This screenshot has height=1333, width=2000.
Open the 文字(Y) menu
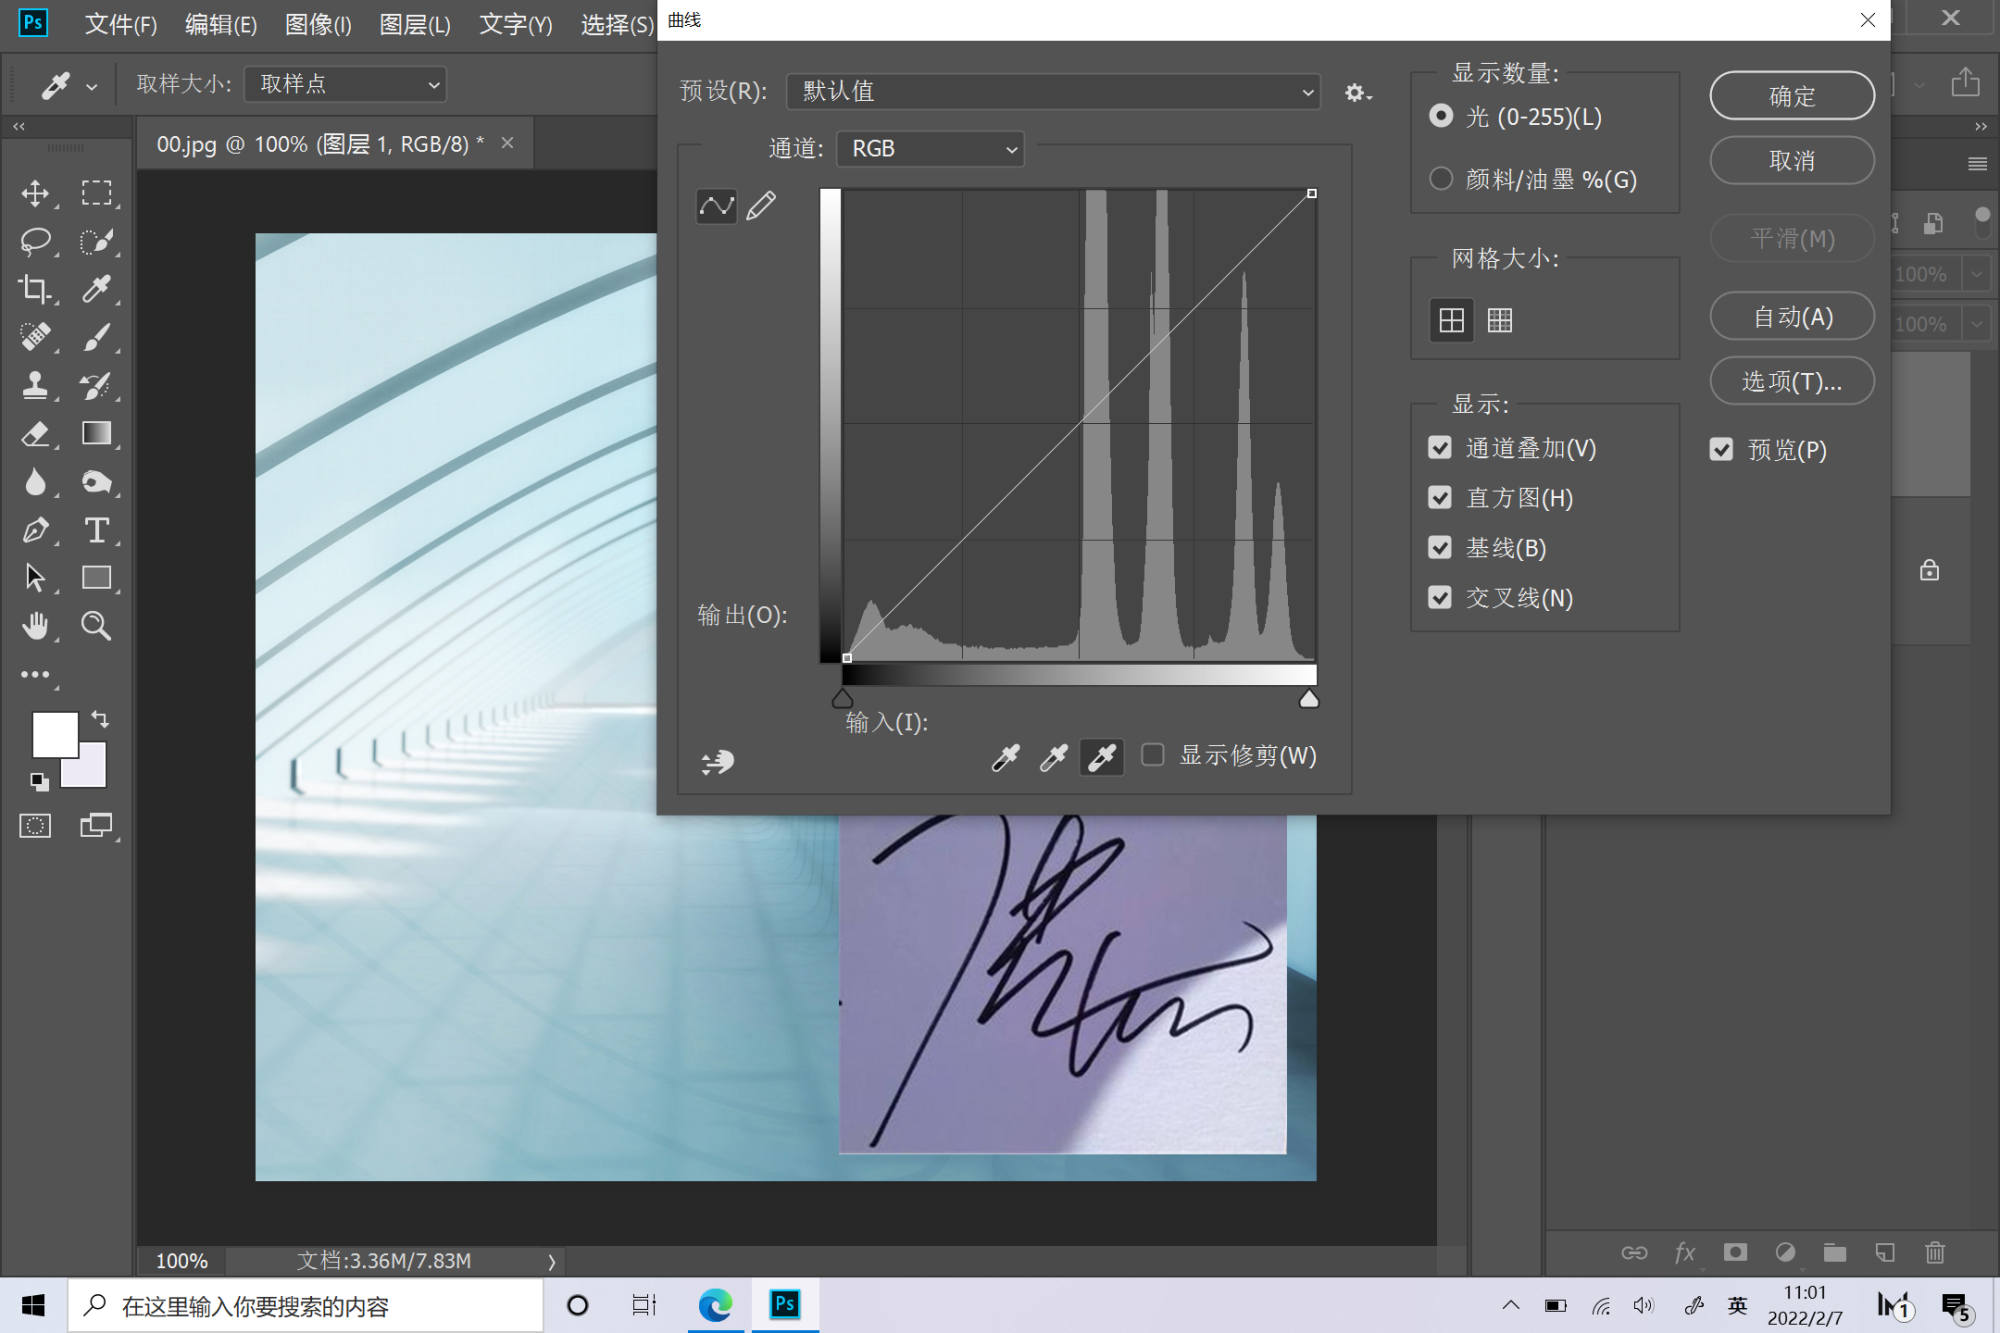click(x=515, y=25)
